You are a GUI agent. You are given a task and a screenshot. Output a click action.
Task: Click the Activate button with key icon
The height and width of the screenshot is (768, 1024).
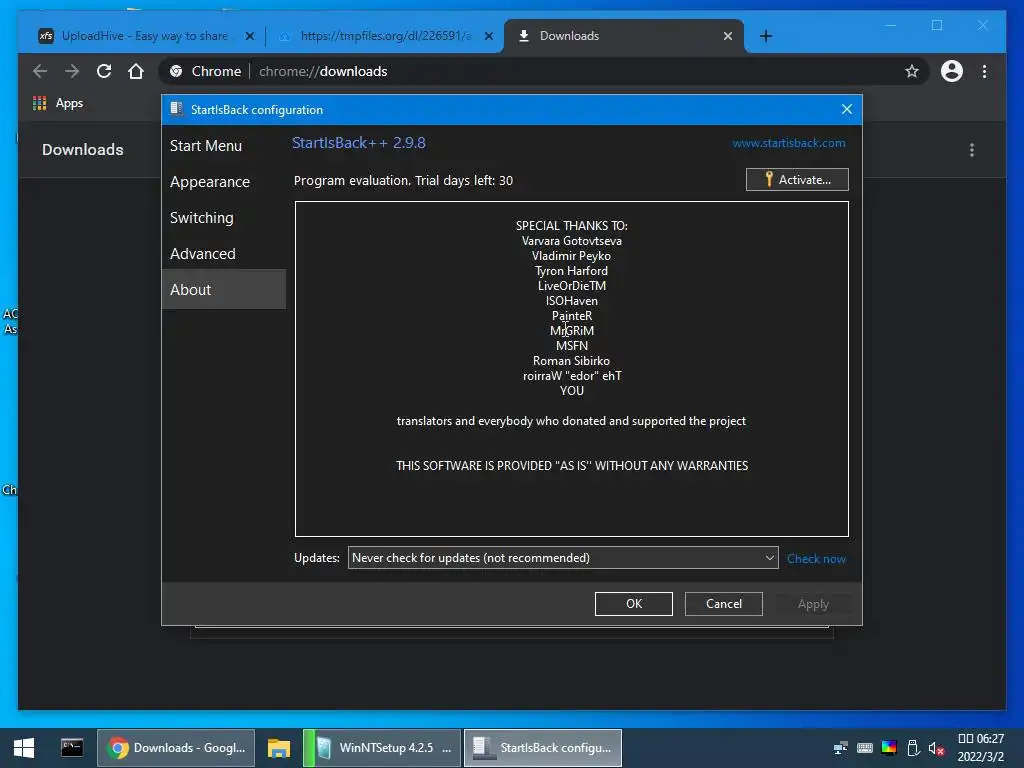797,180
